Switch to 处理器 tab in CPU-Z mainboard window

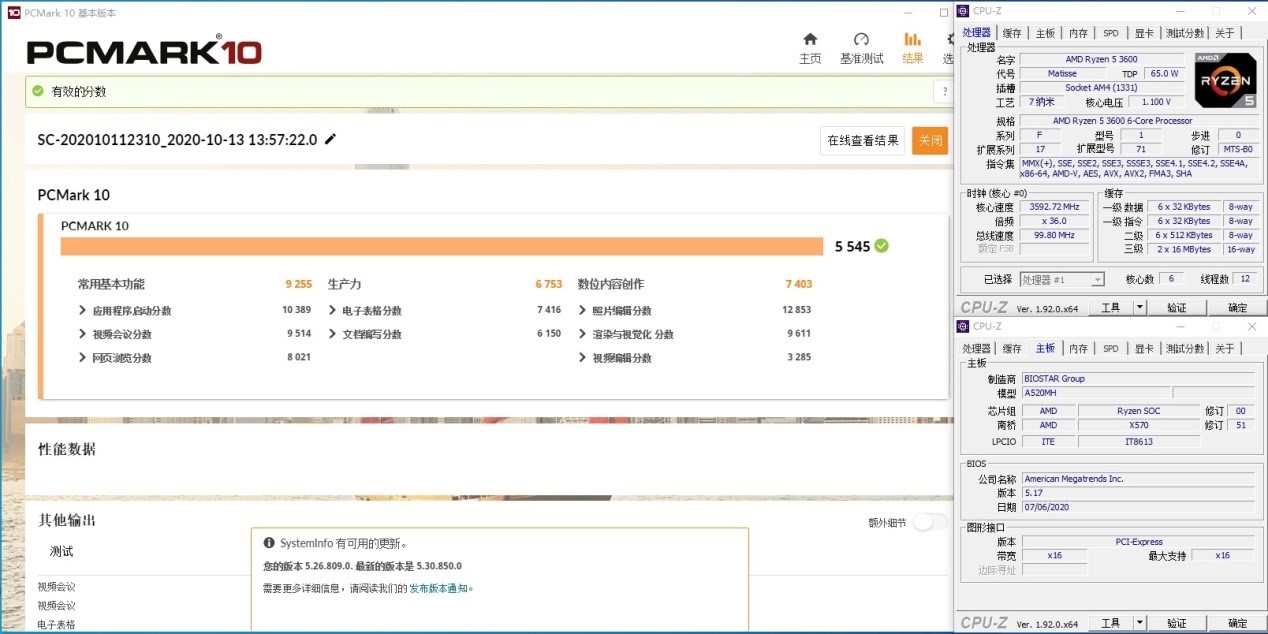tap(976, 349)
